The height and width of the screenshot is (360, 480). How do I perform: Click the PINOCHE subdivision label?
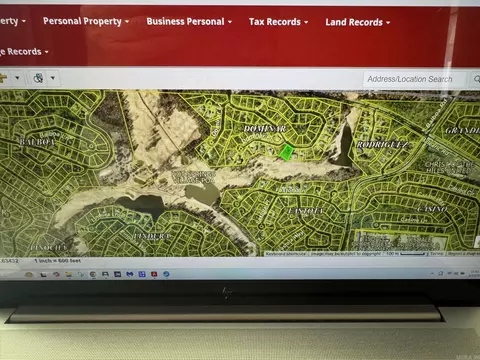48,247
